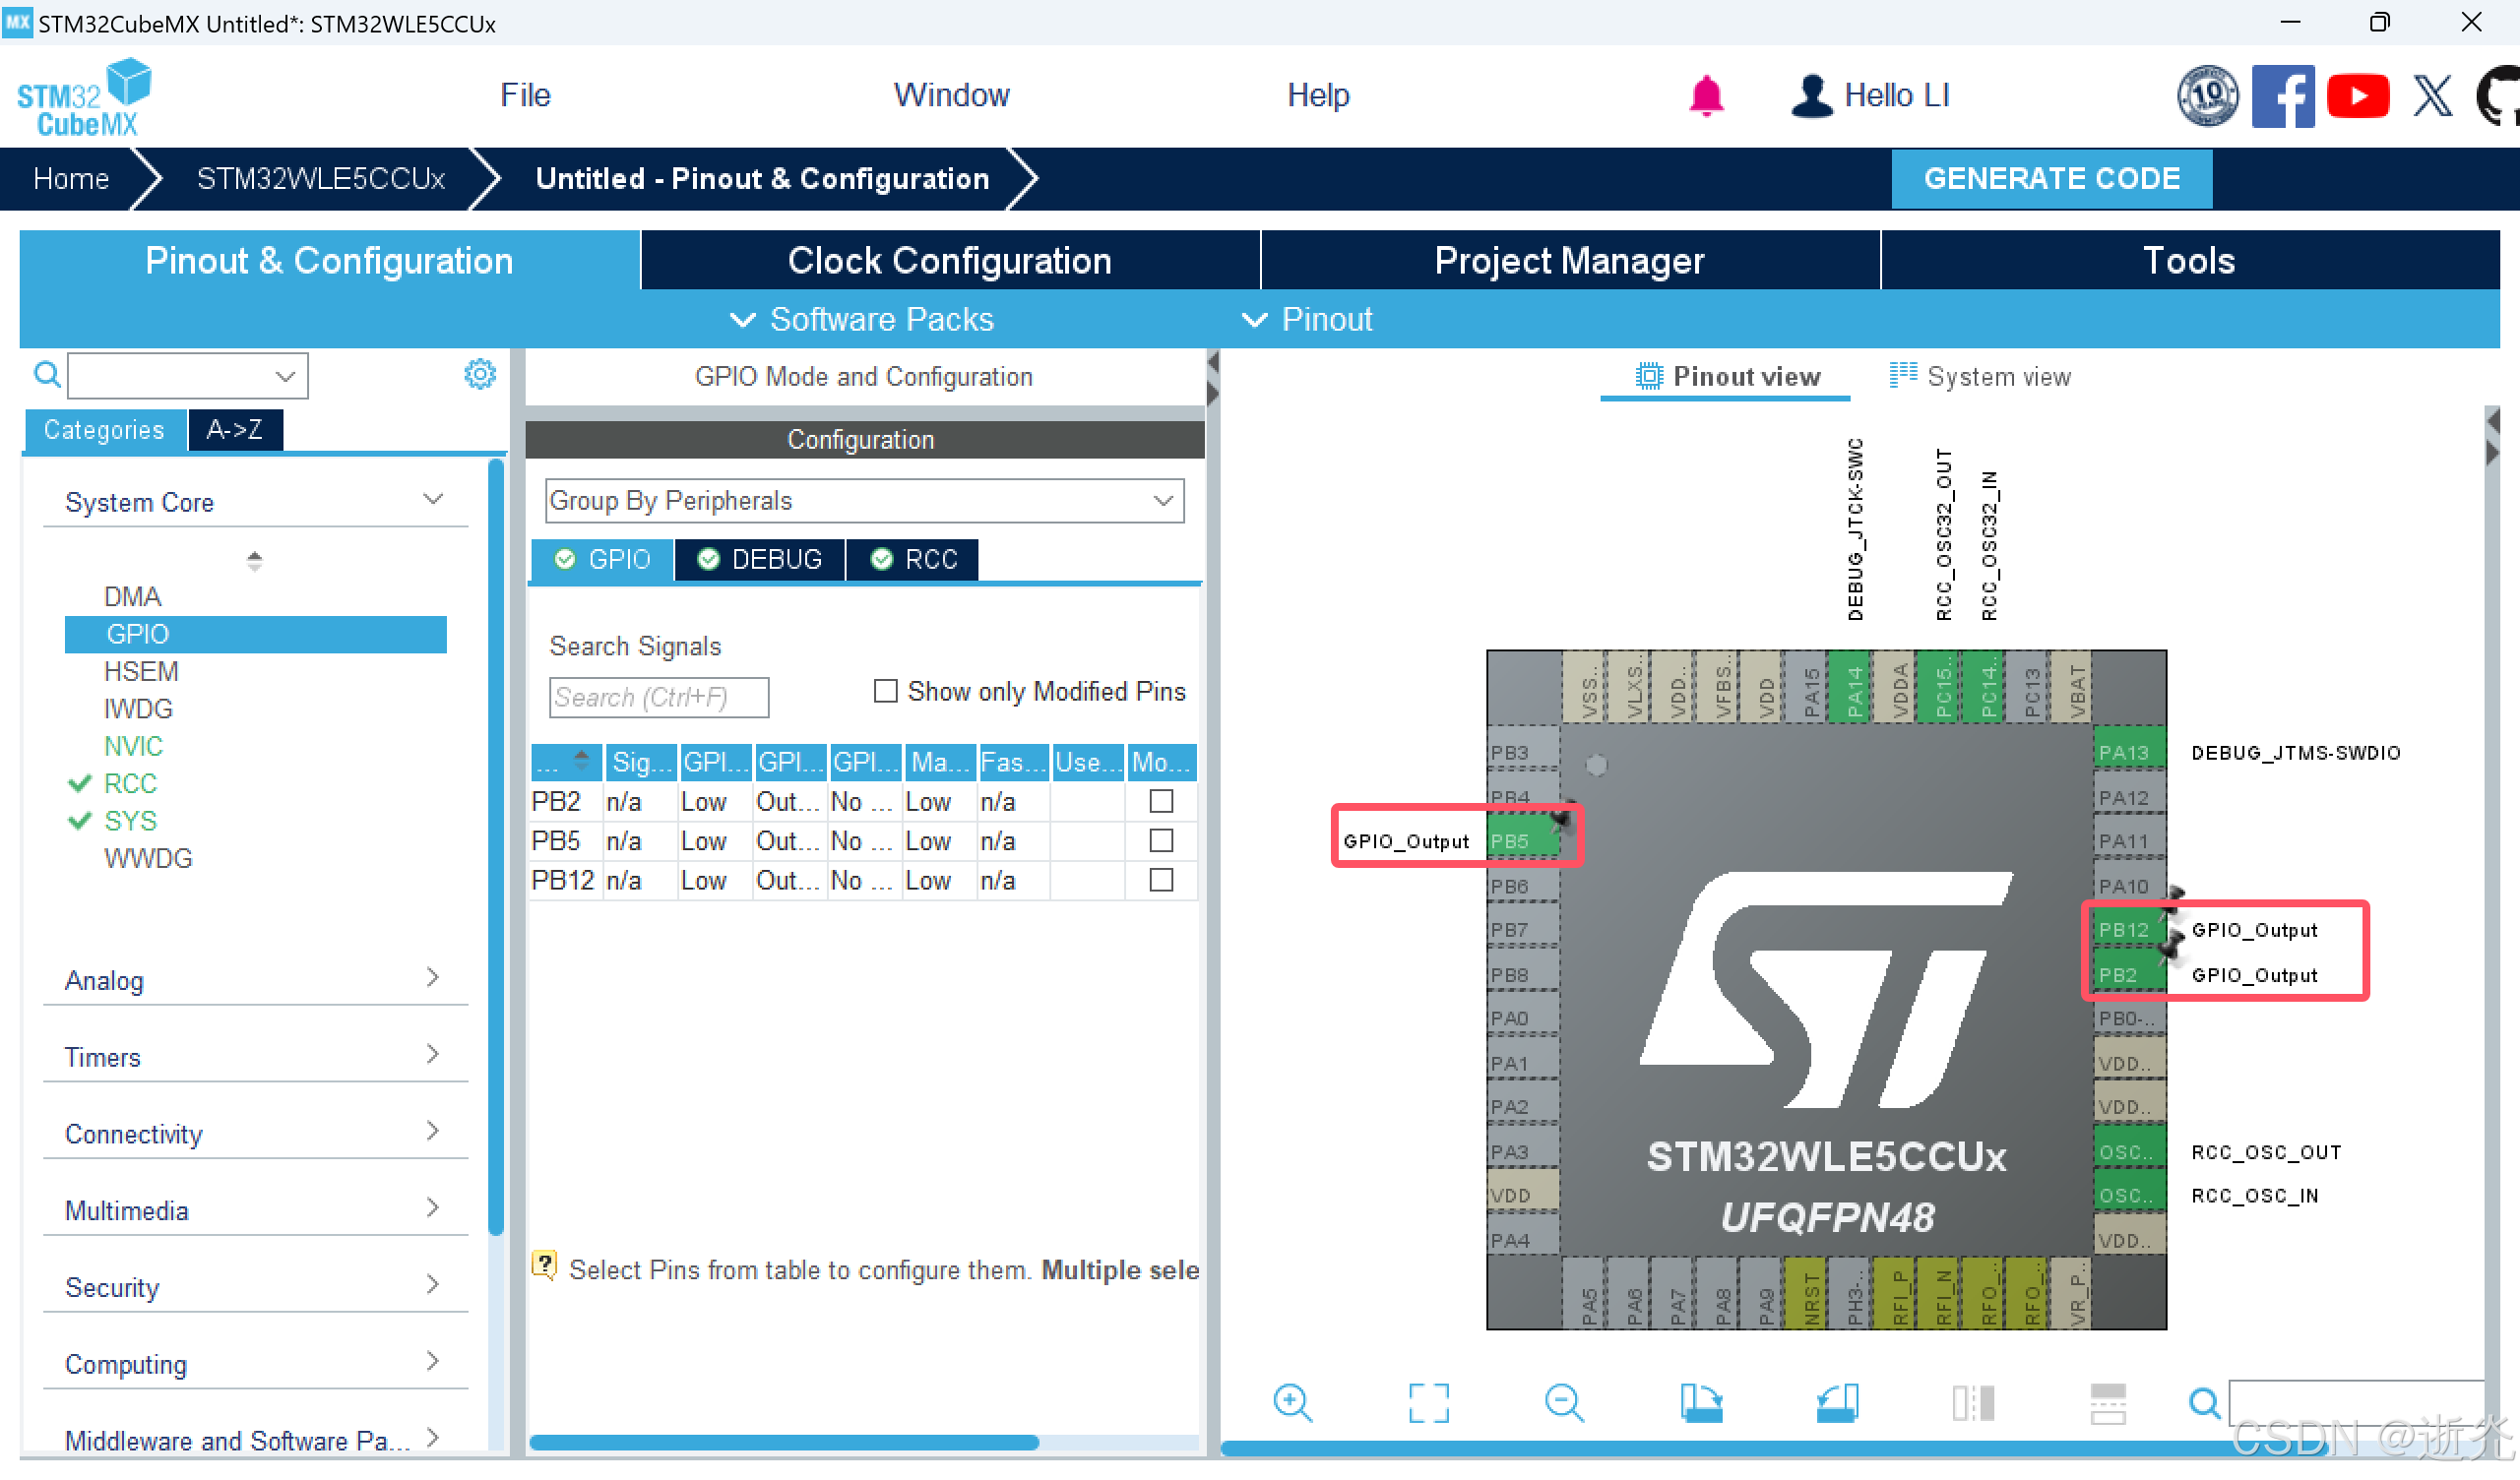This screenshot has height=1480, width=2520.
Task: Click the notification bell icon
Action: coord(1706,96)
